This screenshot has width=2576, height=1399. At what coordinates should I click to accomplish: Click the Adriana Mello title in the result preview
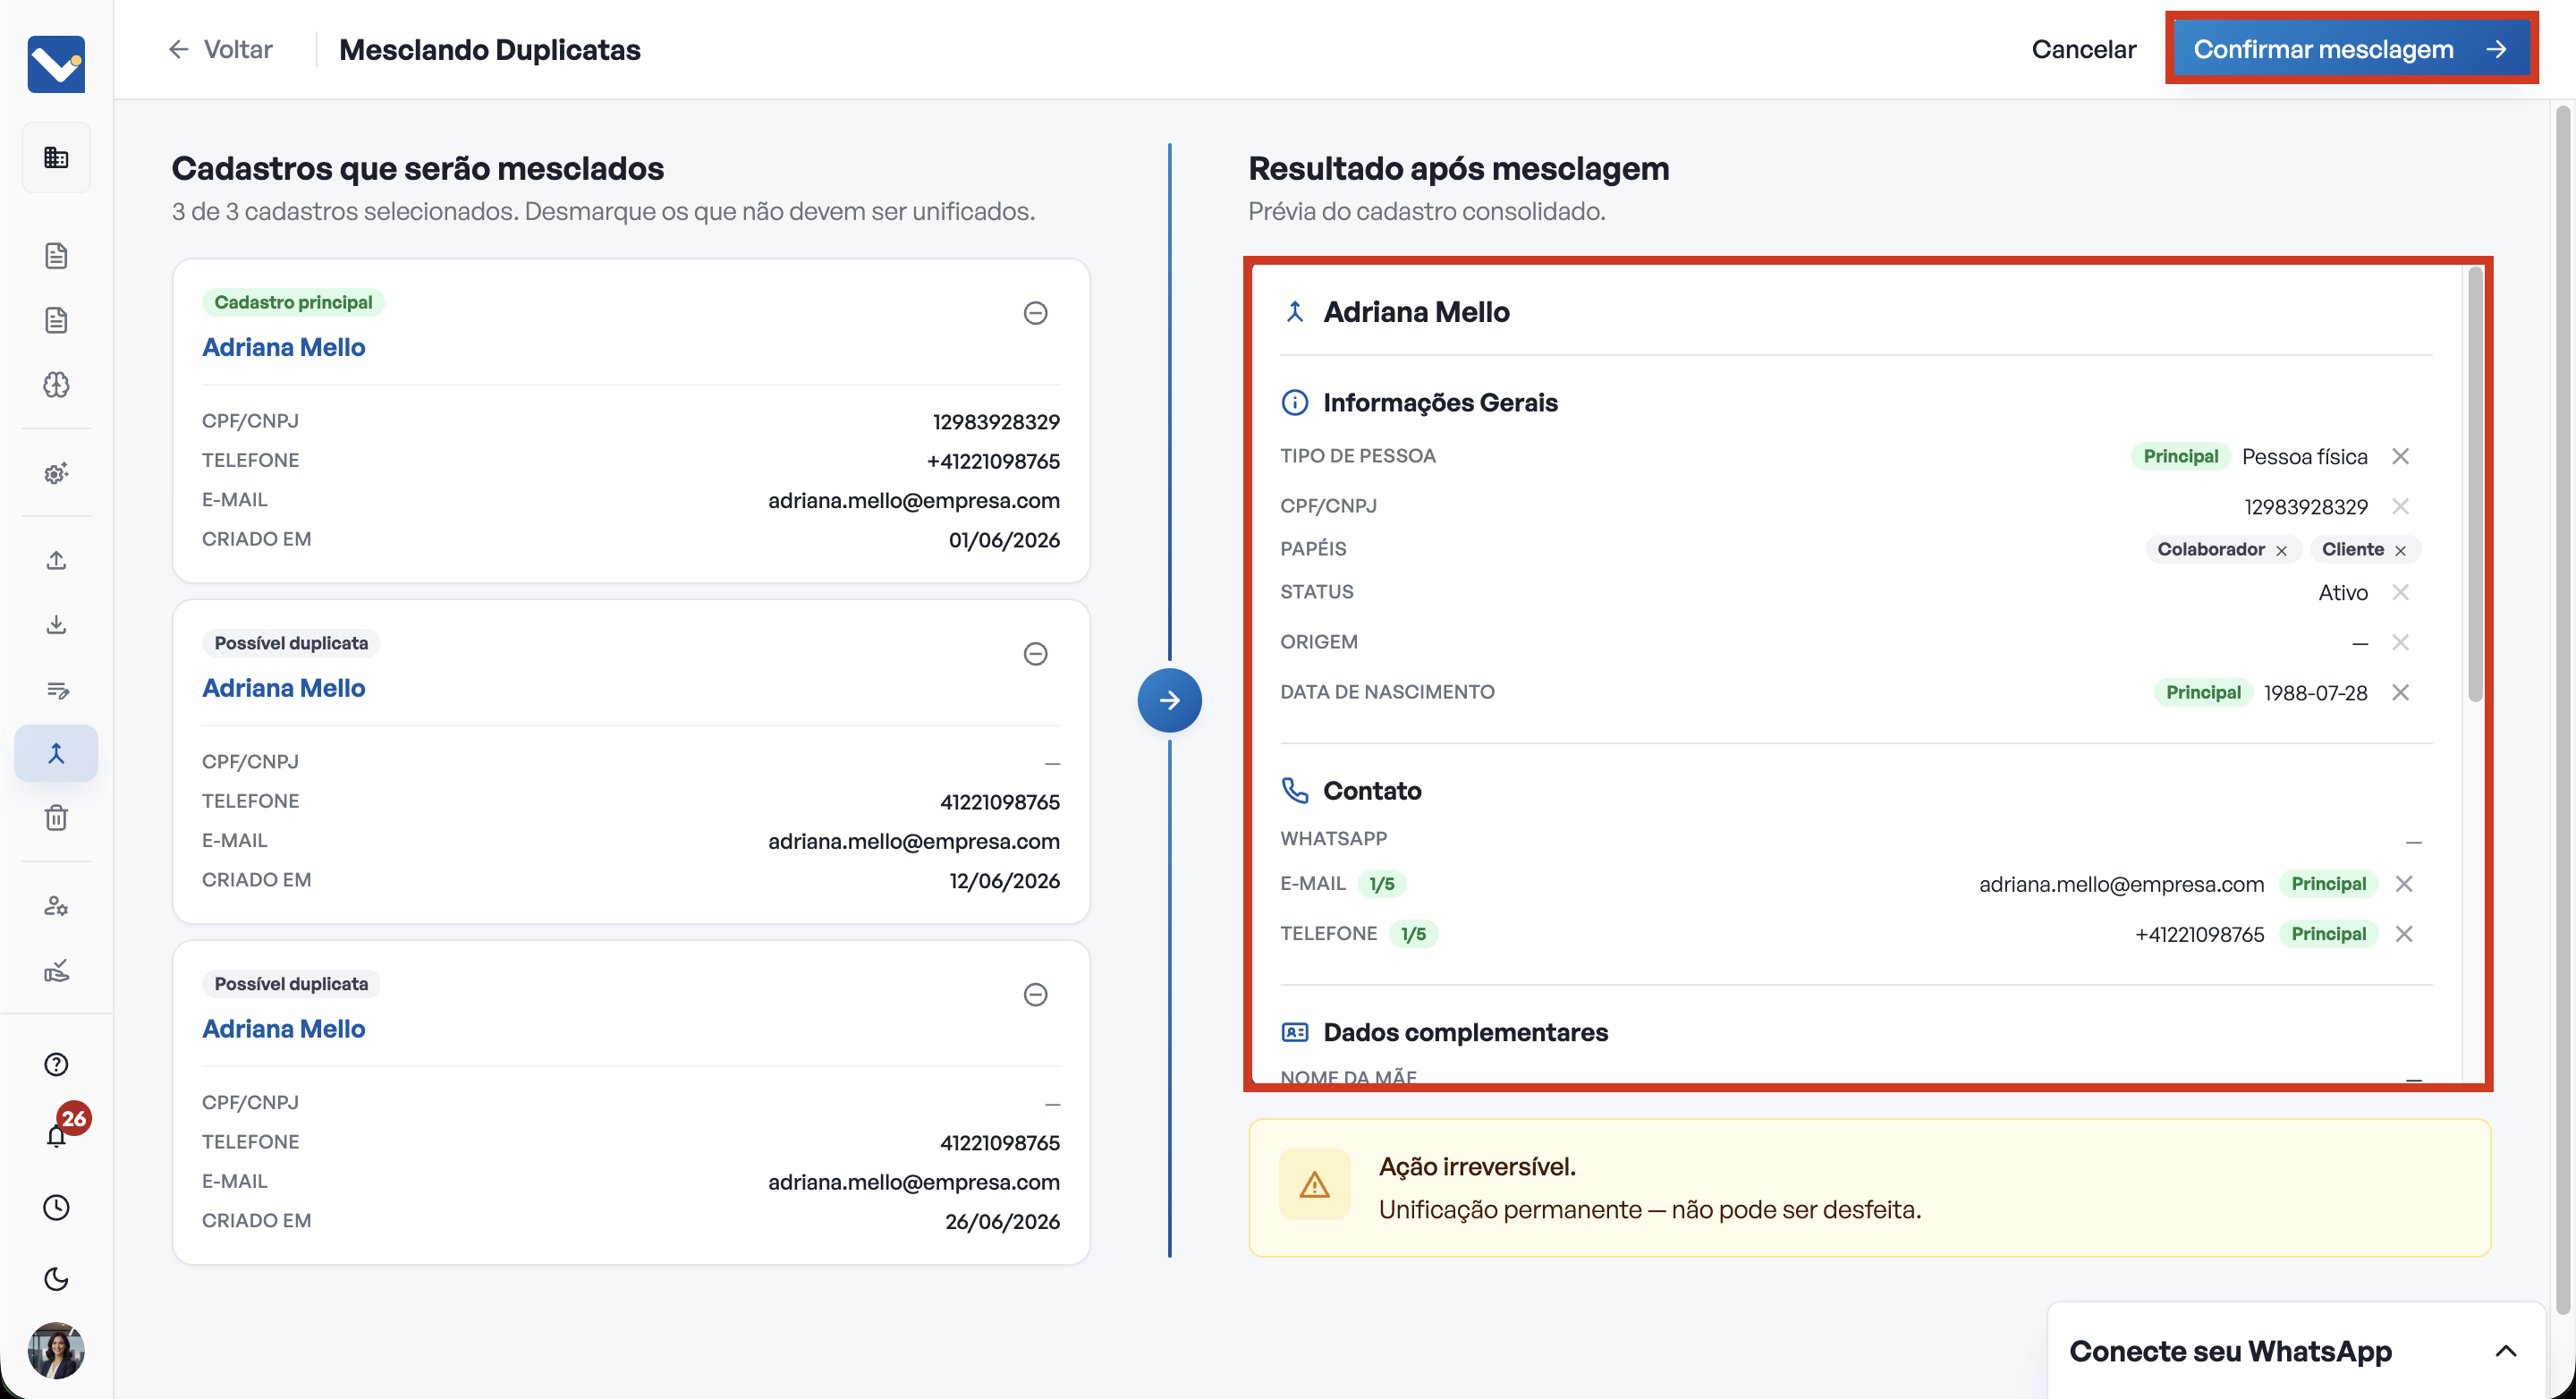[x=1416, y=312]
